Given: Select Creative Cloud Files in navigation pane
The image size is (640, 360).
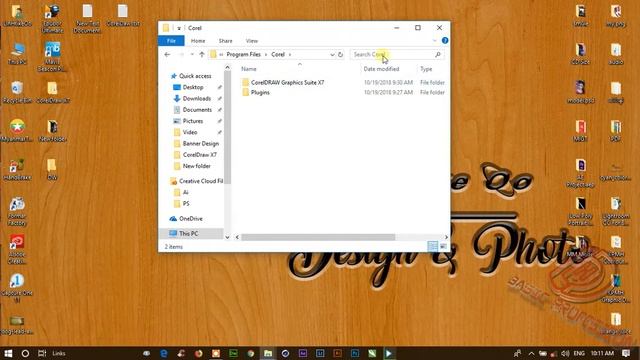Looking at the screenshot, I should [196, 181].
